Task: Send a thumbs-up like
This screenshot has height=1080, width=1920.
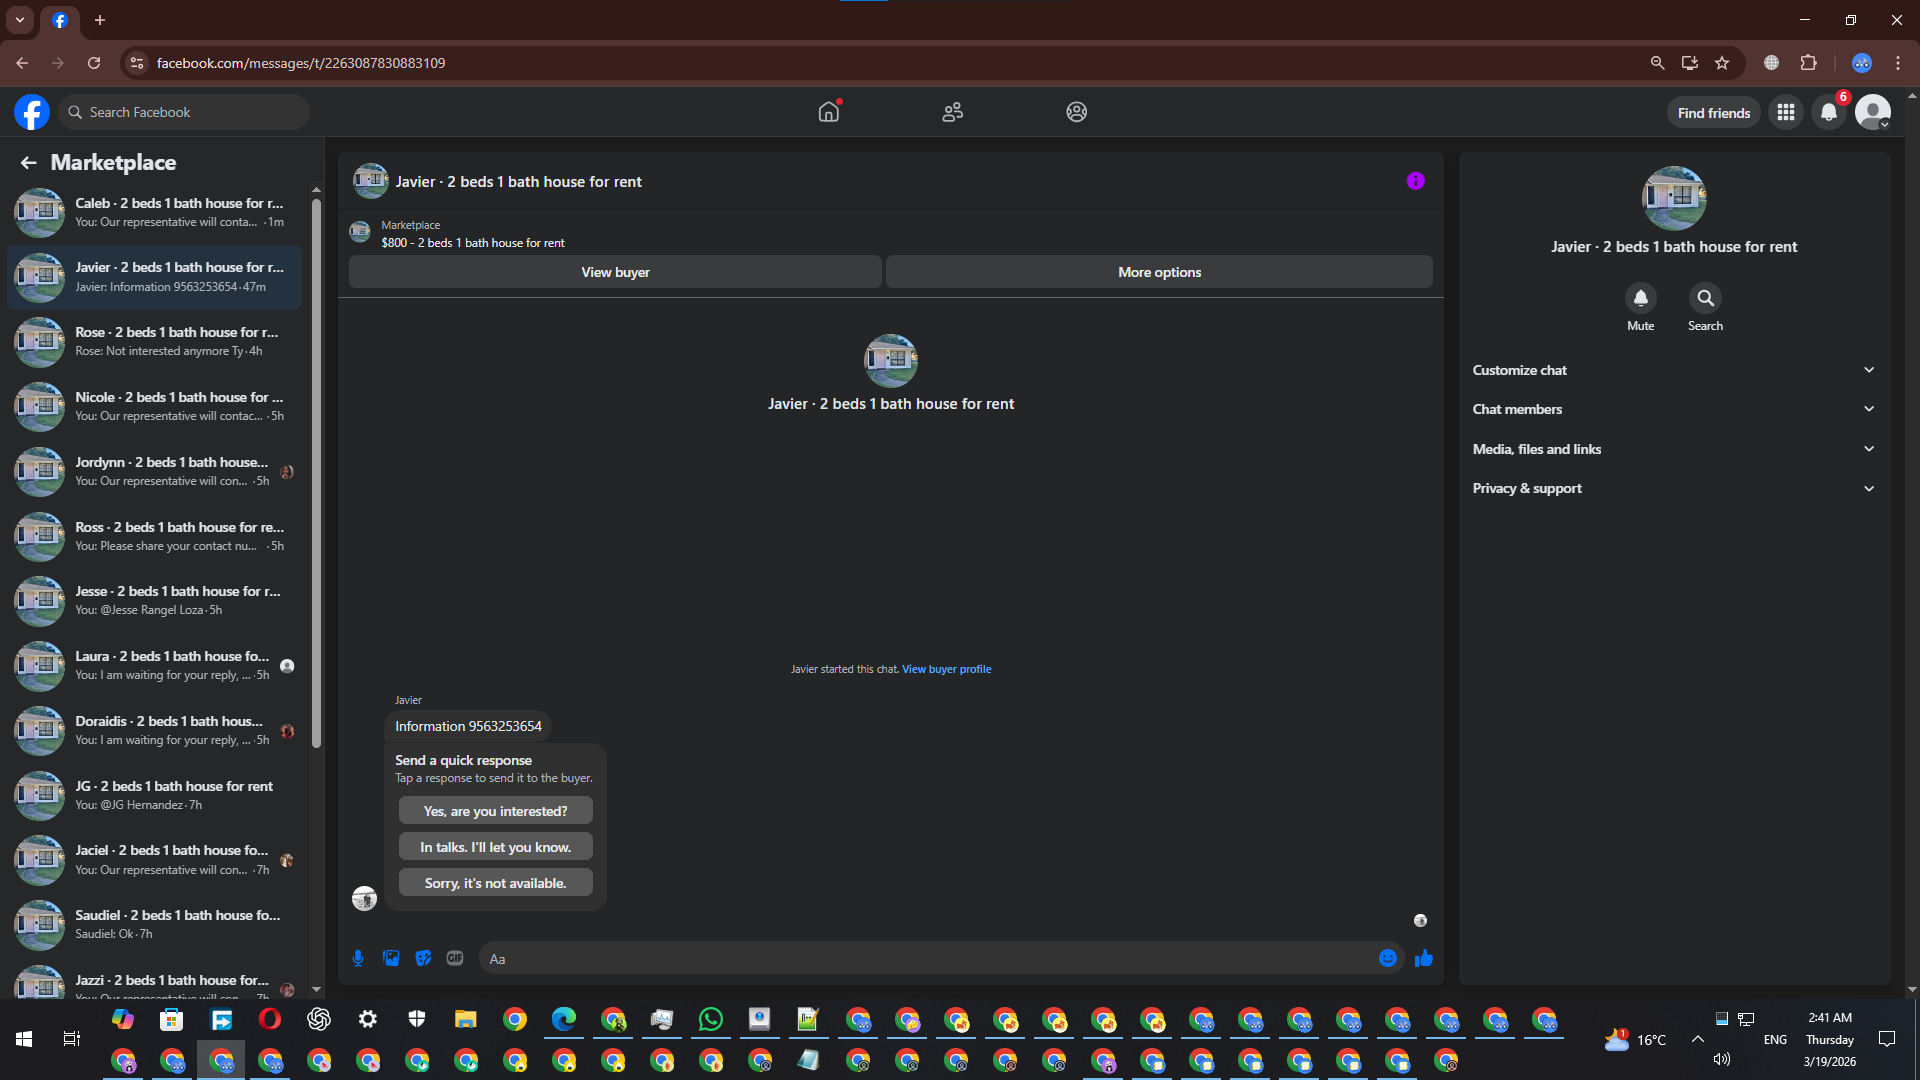Action: point(1424,958)
